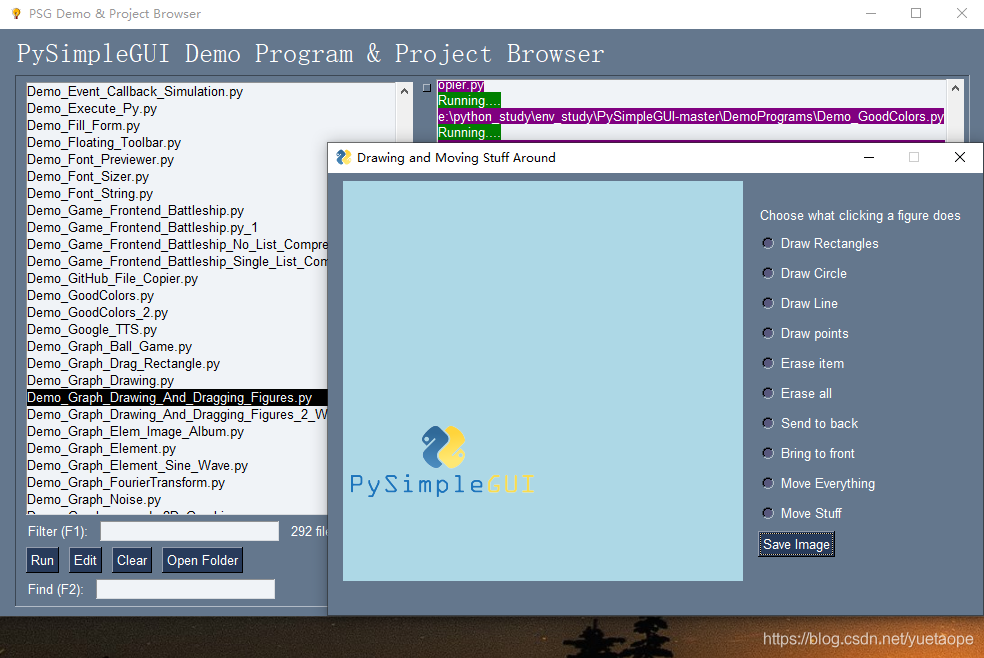Minimize the Drawing and Moving Stuff Around window

(x=869, y=157)
